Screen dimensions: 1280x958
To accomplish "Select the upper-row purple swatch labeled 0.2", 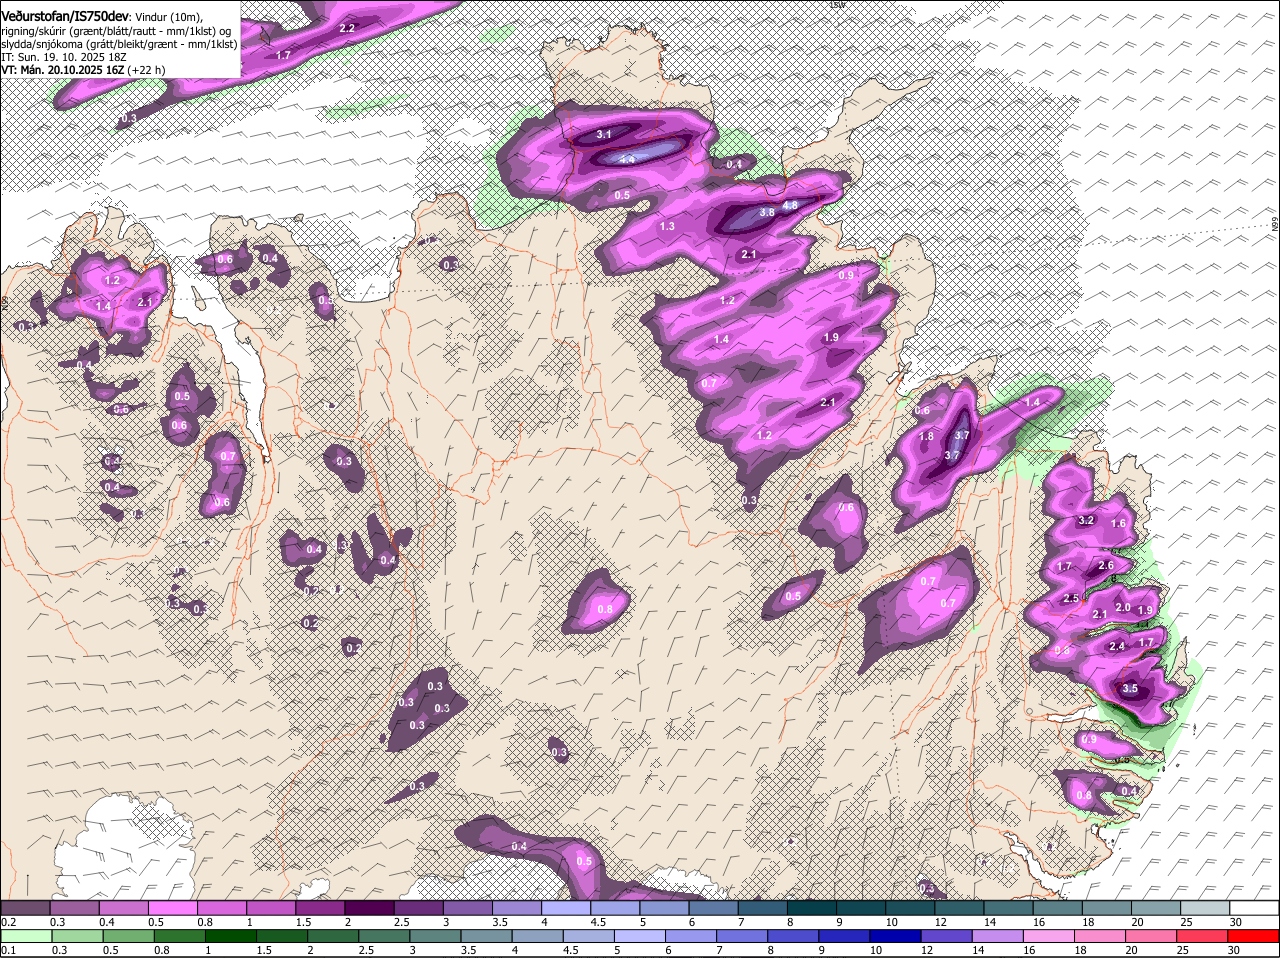I will tap(25, 908).
